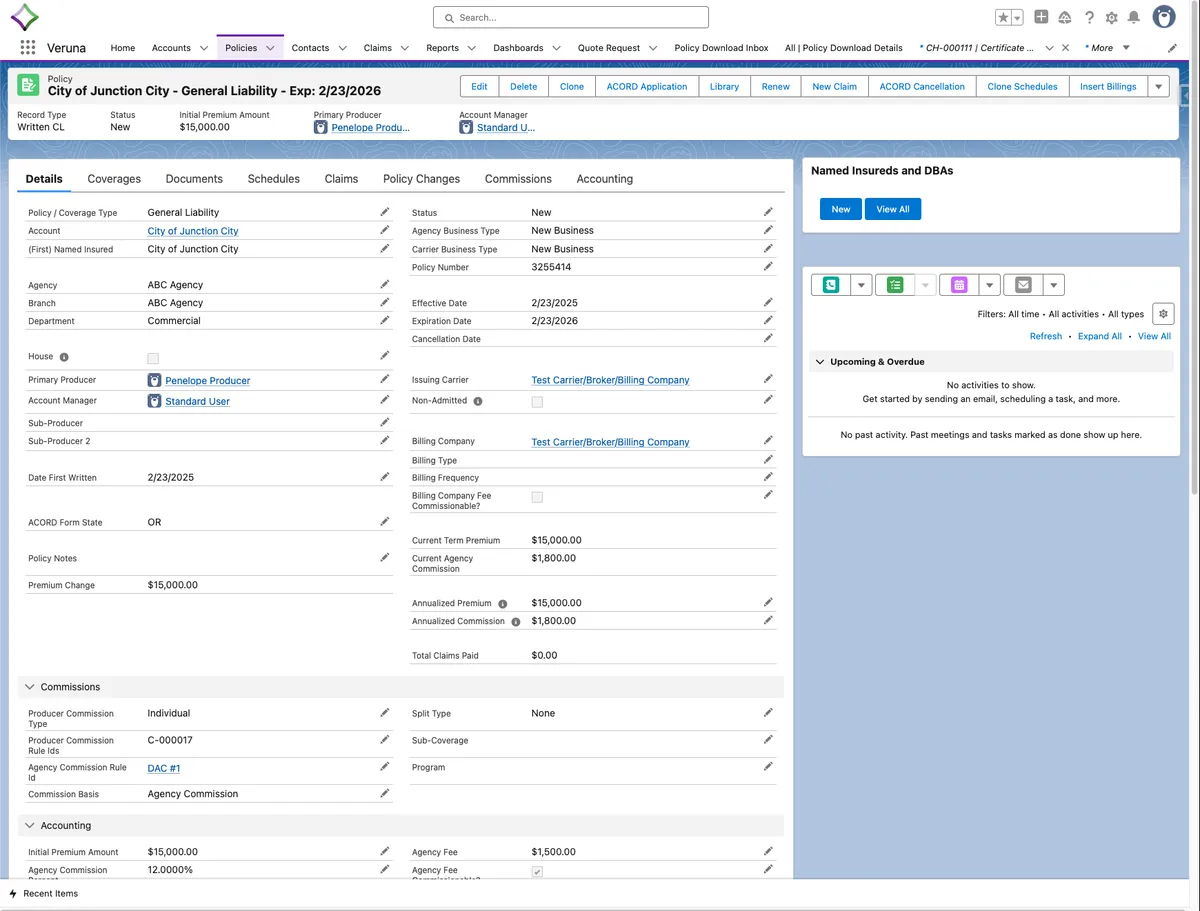
Task: Open the Contacts nav dropdown chevron
Action: click(342, 48)
